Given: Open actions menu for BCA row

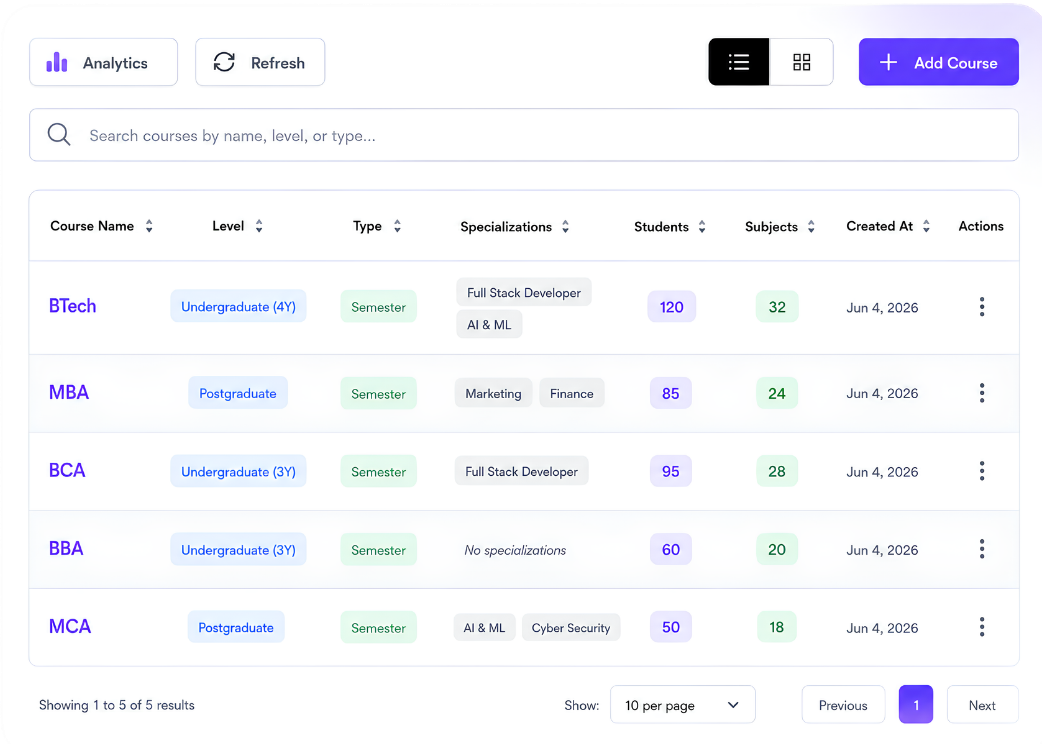Looking at the screenshot, I should (982, 471).
